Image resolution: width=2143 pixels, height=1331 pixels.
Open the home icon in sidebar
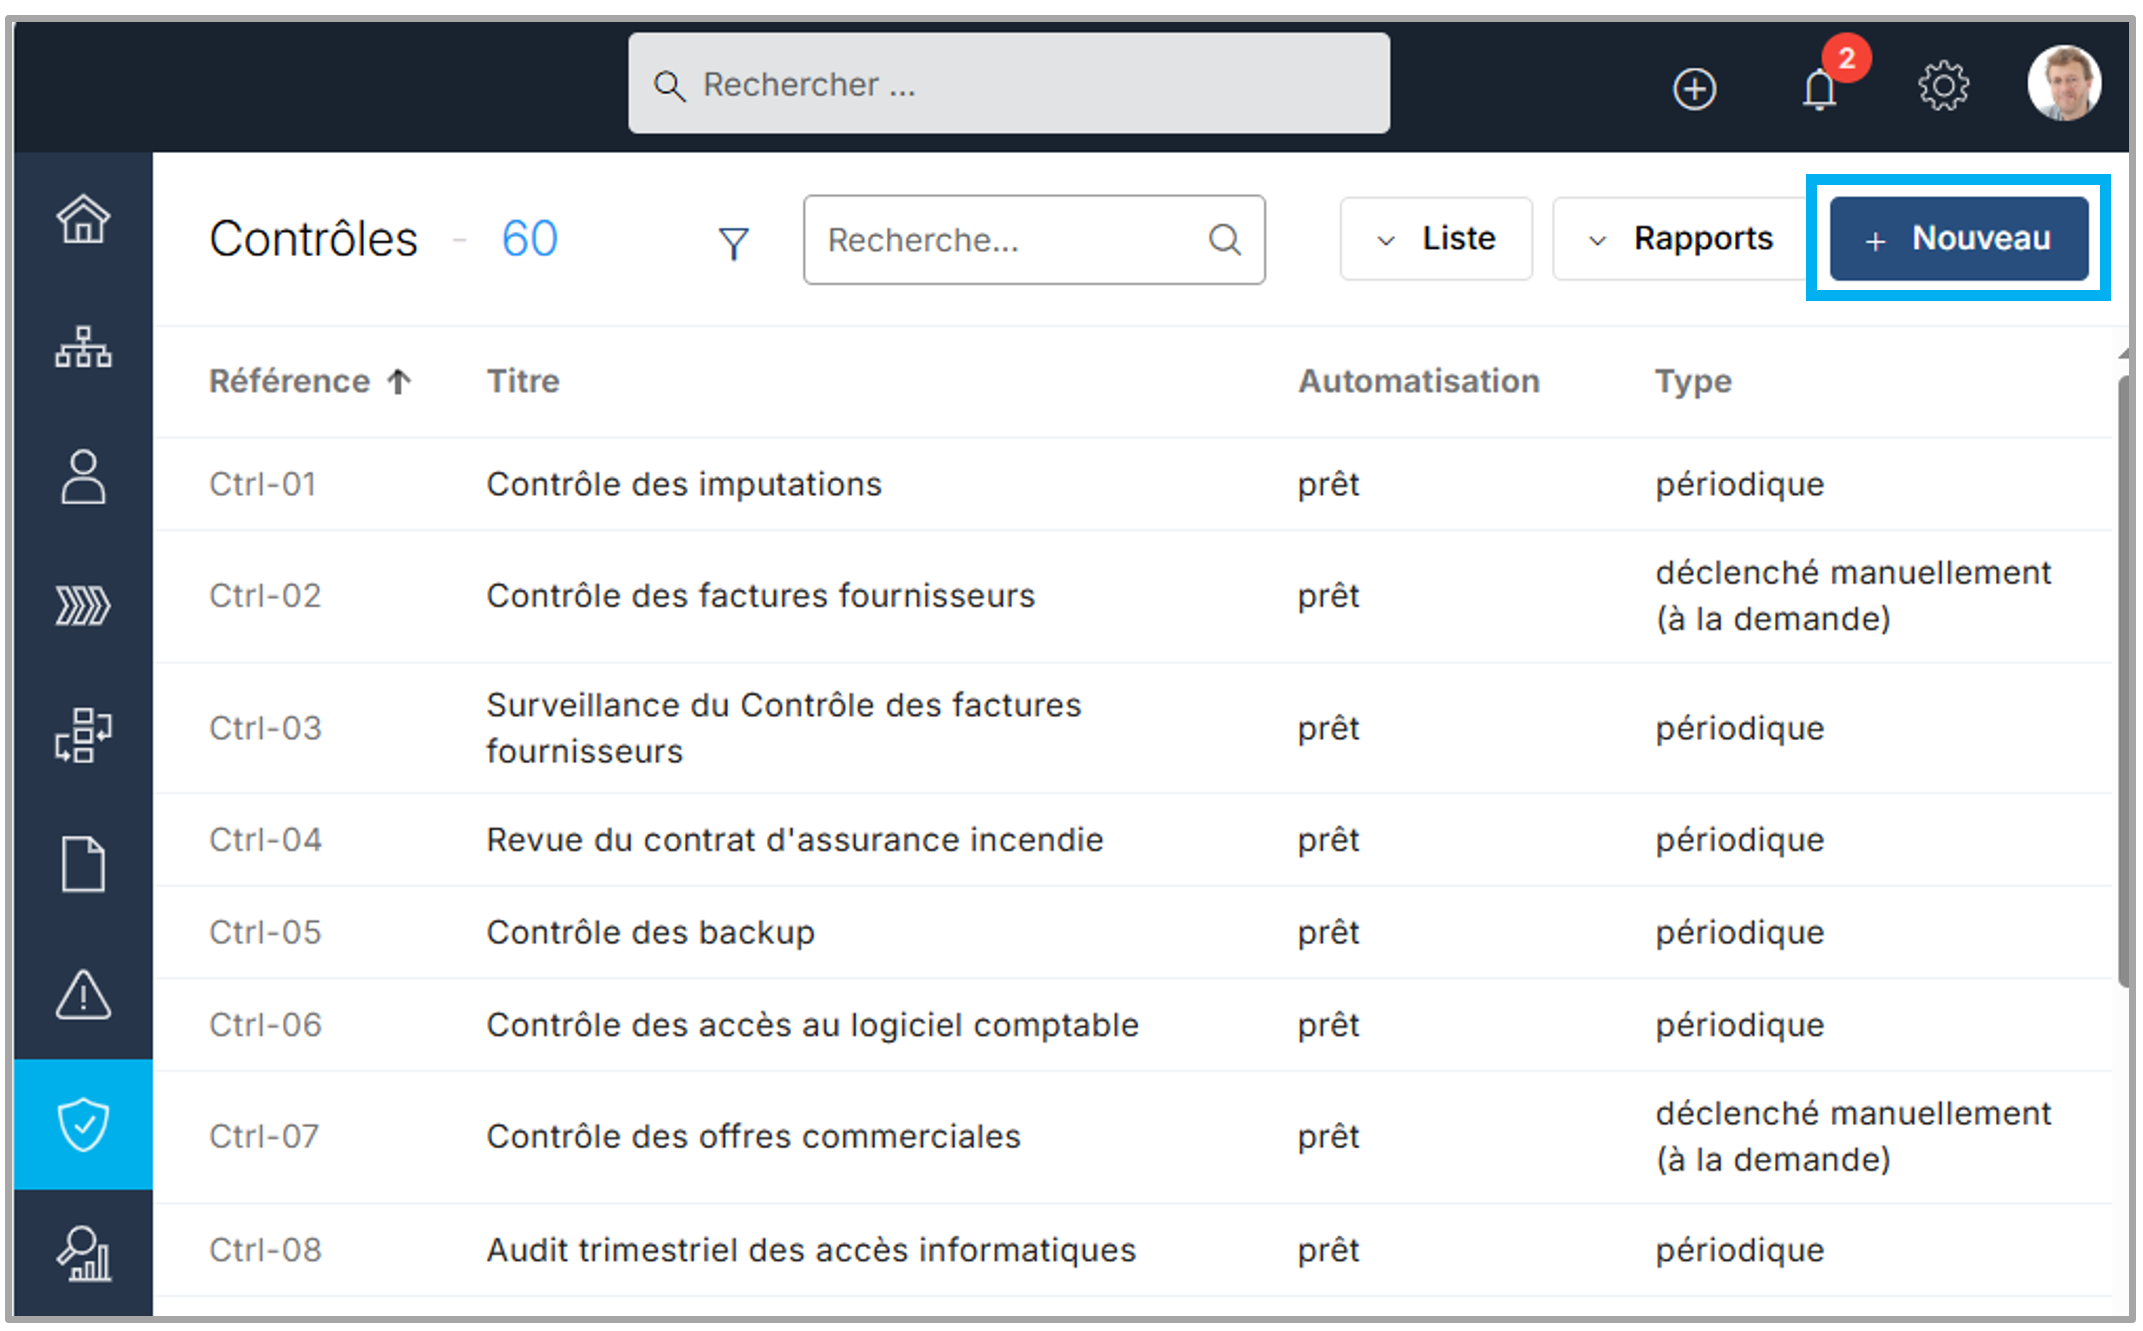tap(83, 219)
